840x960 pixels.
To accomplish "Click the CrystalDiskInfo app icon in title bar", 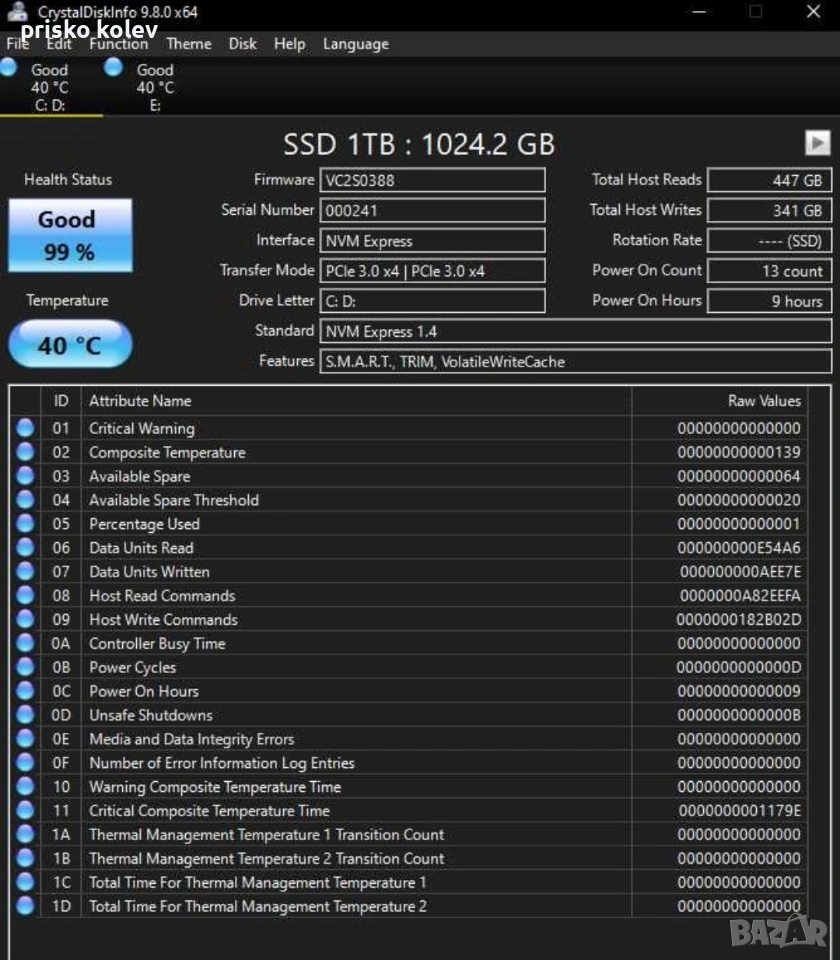I will pos(17,12).
